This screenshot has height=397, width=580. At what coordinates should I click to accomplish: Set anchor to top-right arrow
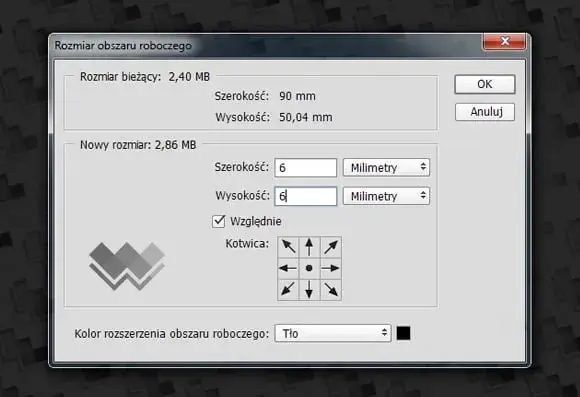331,247
